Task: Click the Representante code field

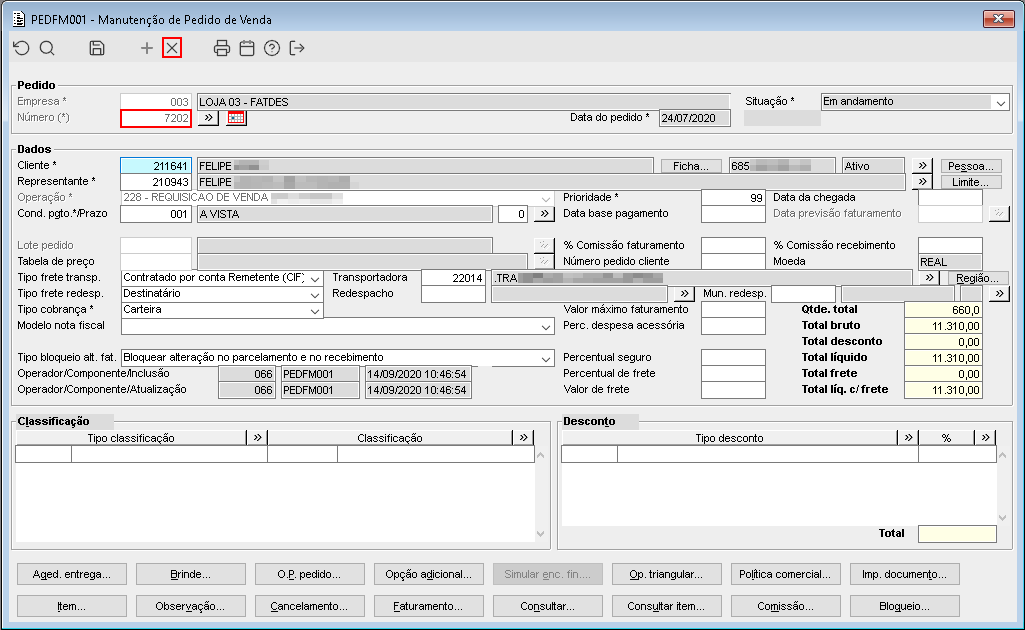Action: point(156,182)
